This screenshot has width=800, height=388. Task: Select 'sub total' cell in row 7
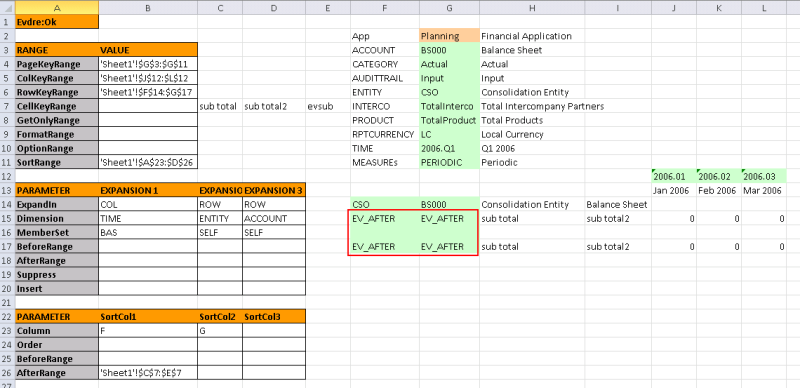(x=220, y=106)
